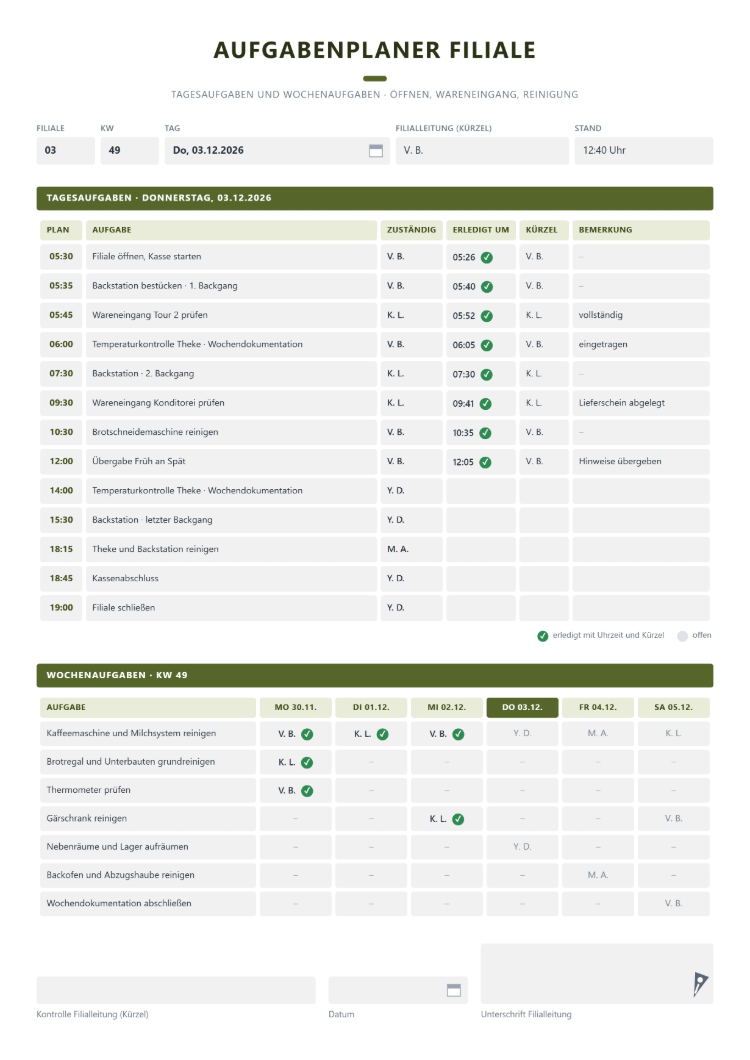Click the ERLEDIGT UM column header
Screen dimensions: 750x1060
tap(481, 230)
